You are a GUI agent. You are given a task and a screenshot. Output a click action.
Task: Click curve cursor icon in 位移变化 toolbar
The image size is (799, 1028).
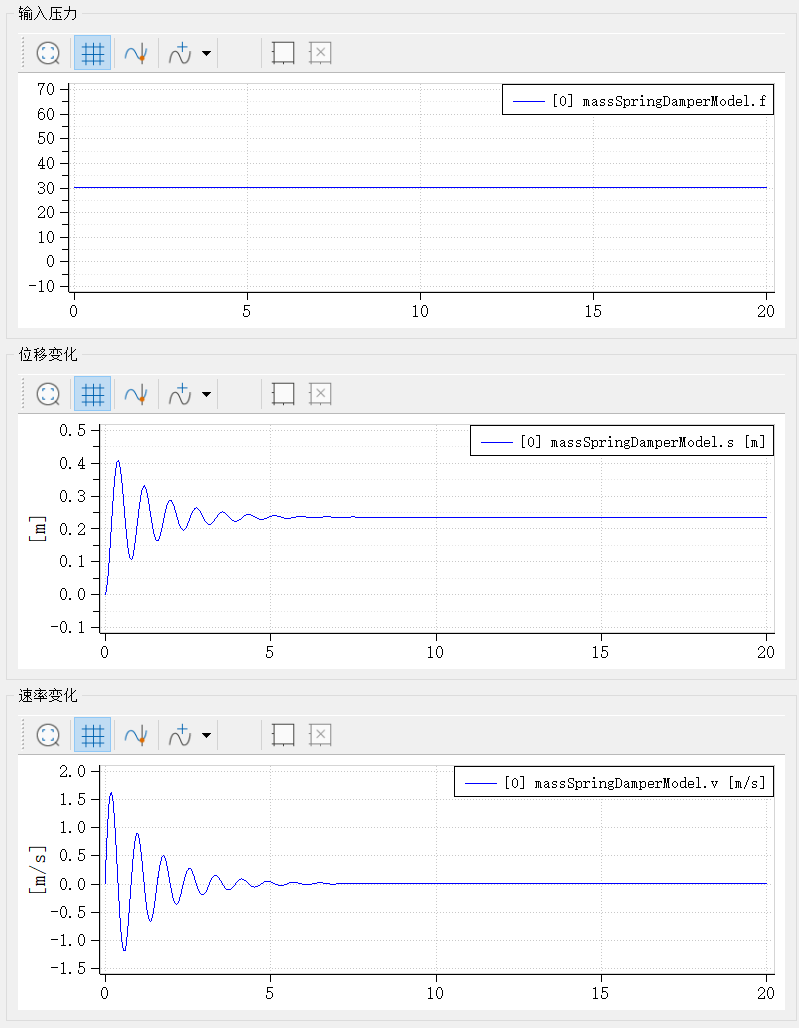tap(136, 394)
